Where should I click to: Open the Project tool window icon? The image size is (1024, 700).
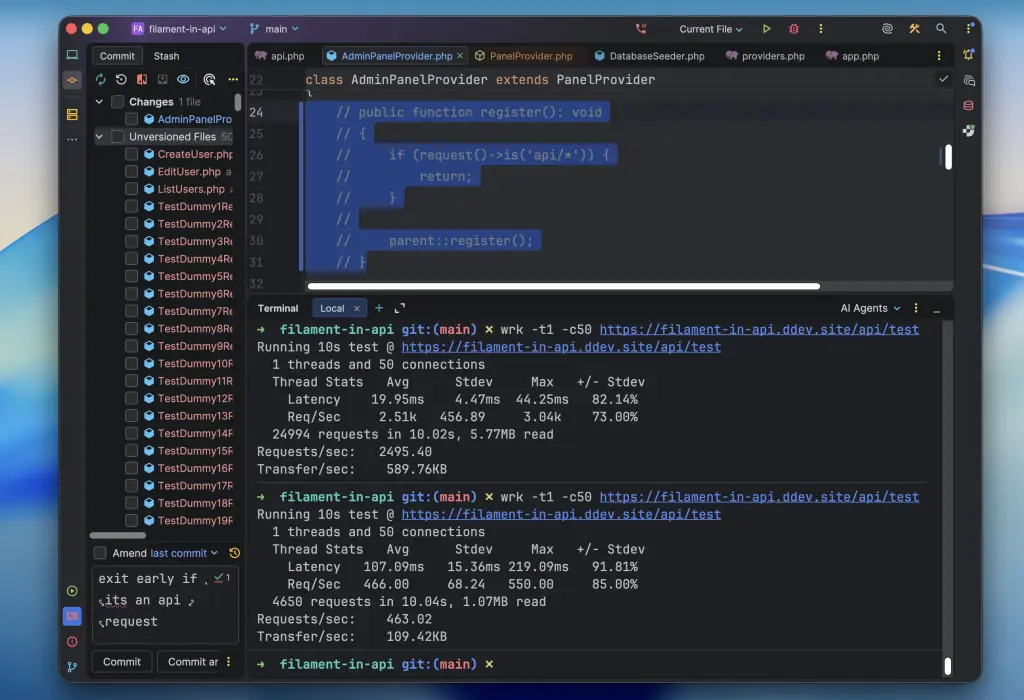[72, 55]
